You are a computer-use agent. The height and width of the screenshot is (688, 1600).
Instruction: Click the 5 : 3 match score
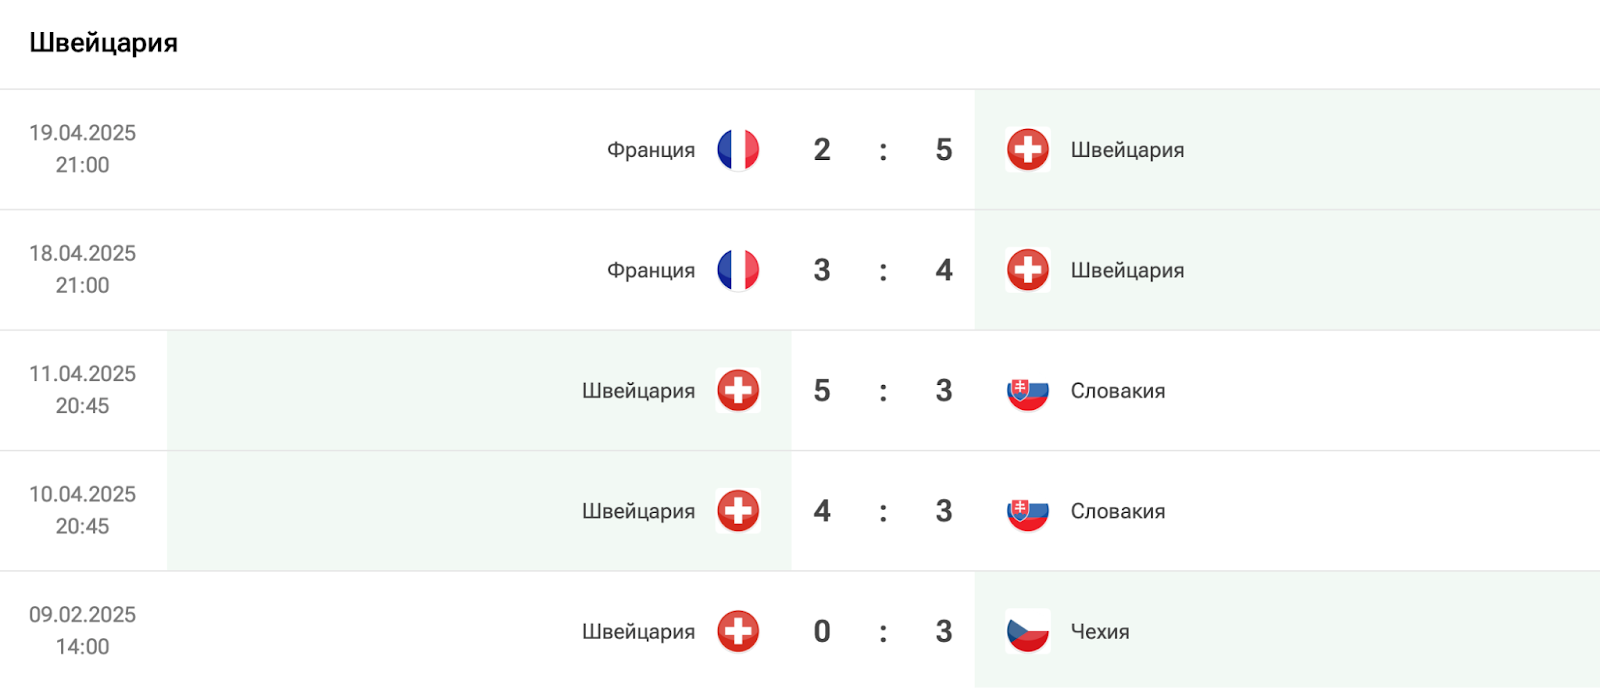(x=882, y=391)
